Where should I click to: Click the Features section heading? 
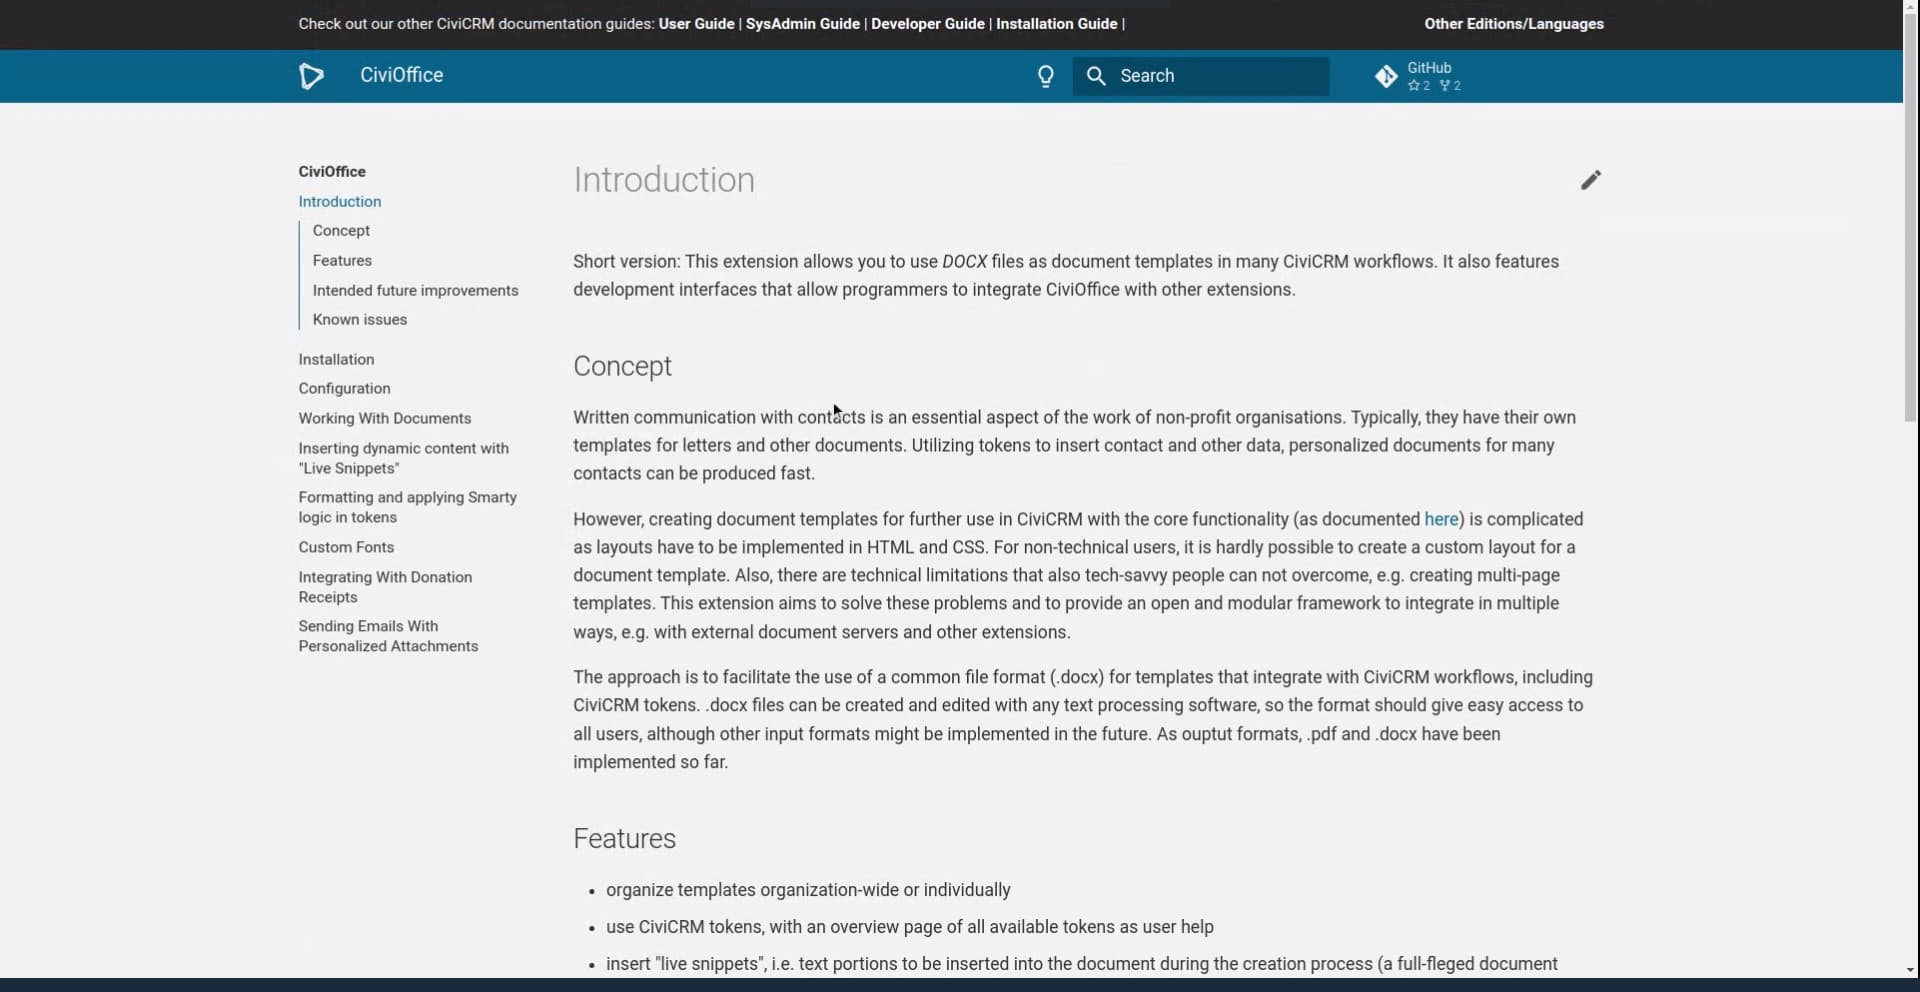[x=624, y=838]
